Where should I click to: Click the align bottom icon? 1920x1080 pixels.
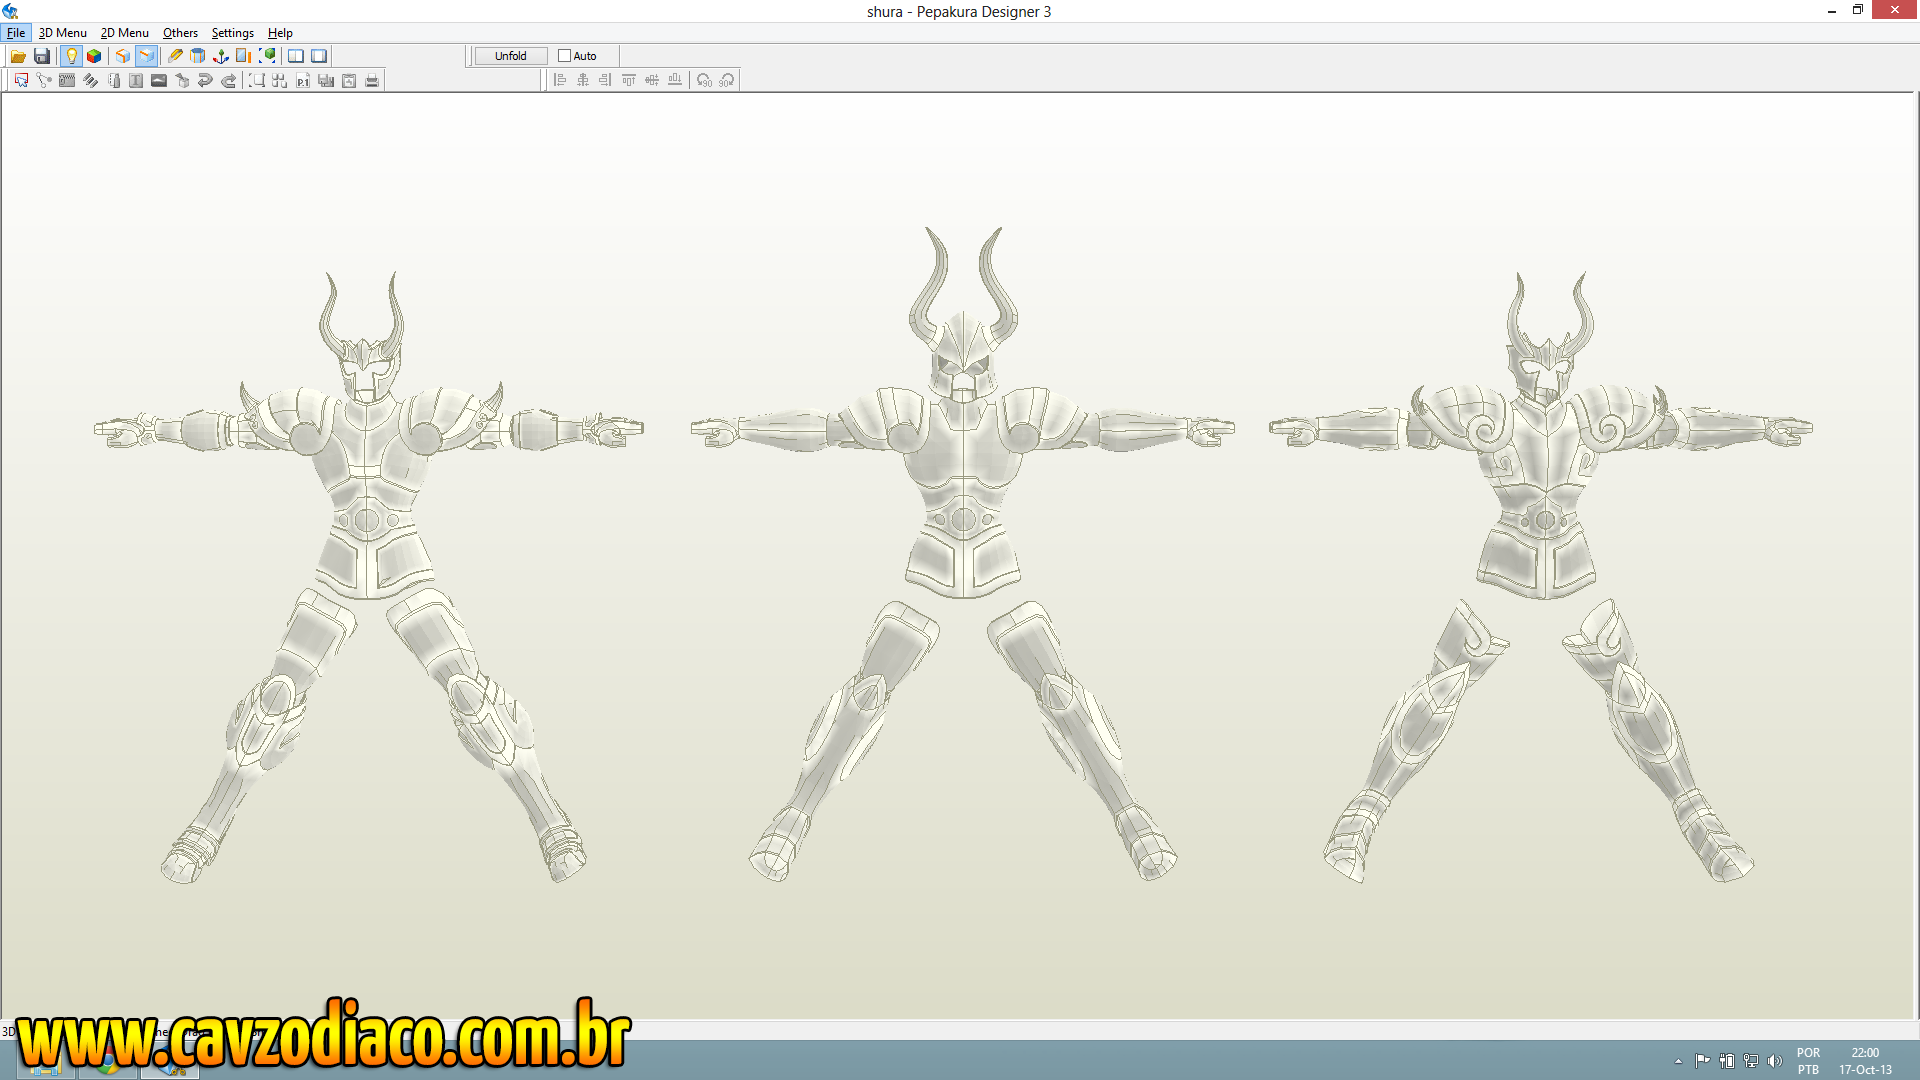(675, 81)
